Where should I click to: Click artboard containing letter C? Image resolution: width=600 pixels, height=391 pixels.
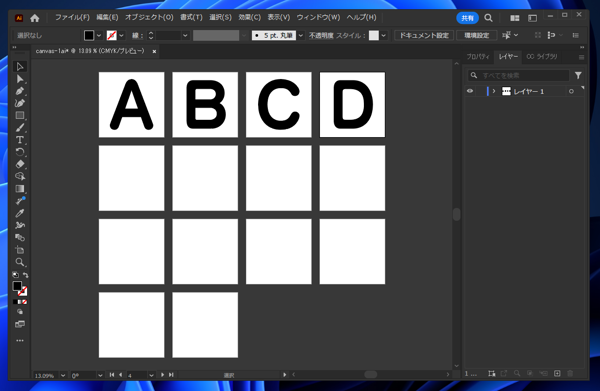click(279, 104)
